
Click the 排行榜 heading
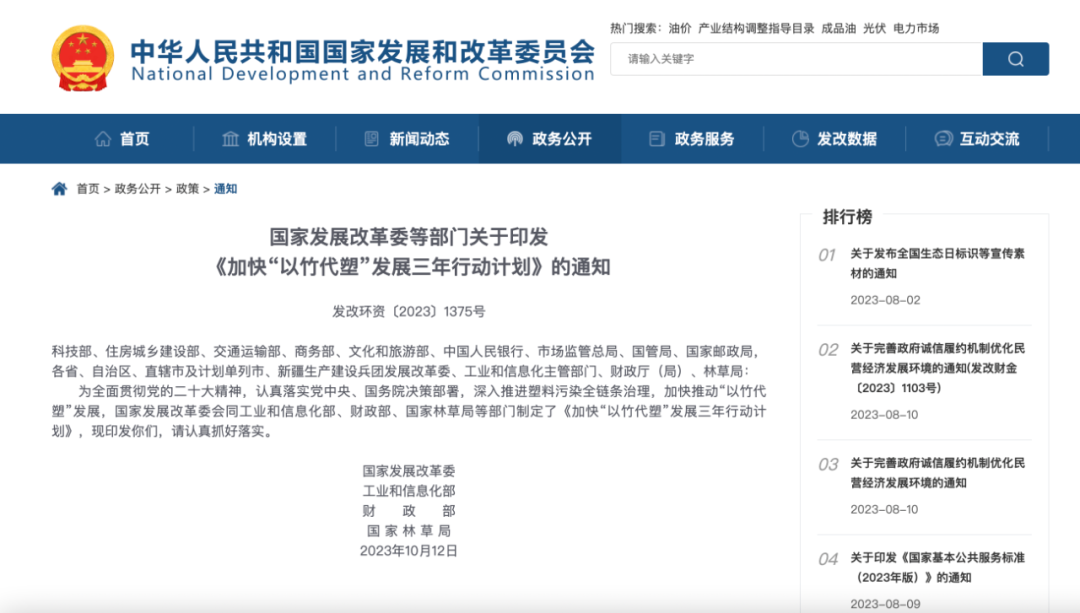(x=847, y=217)
